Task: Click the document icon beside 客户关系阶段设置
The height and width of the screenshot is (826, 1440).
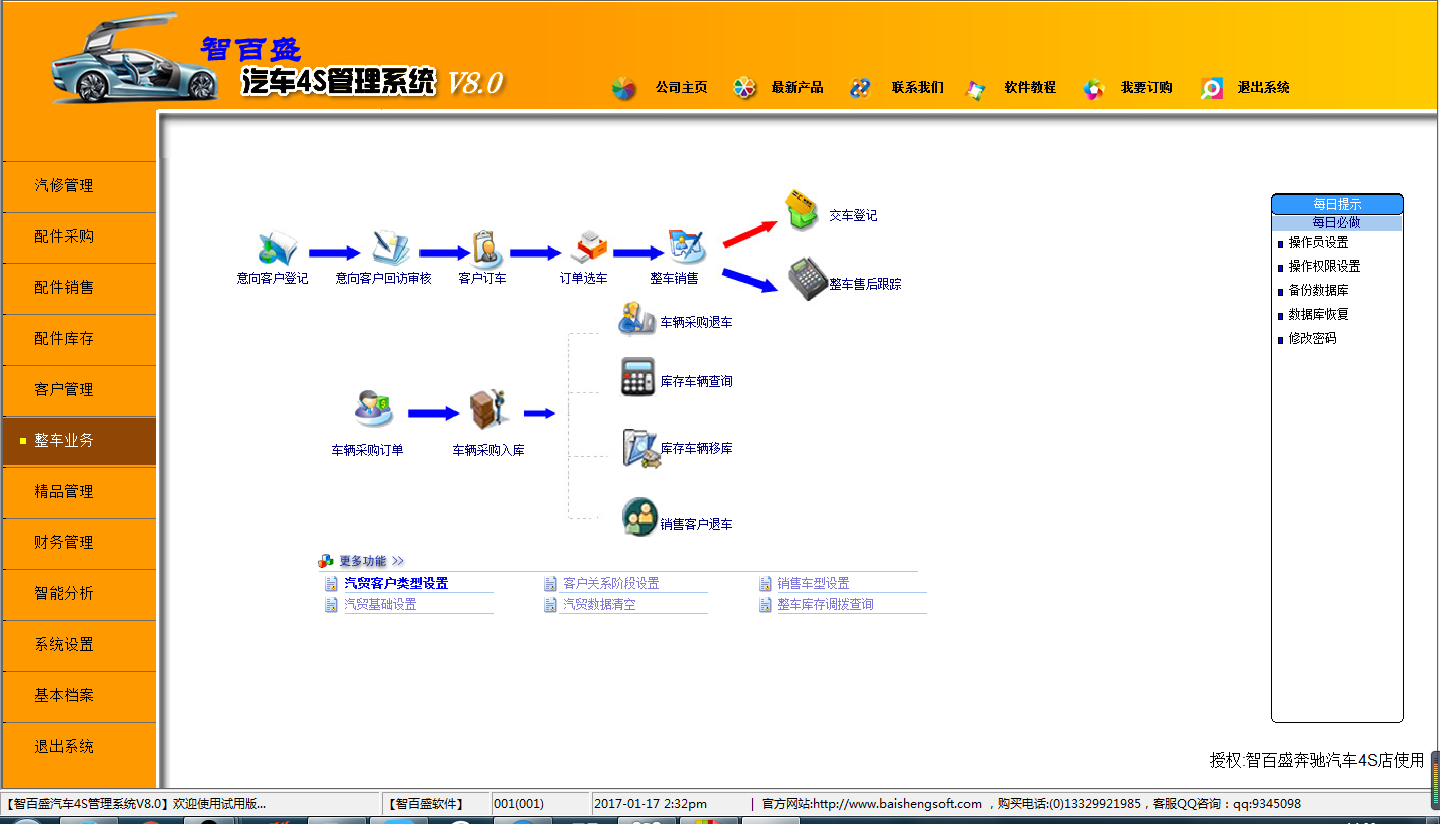Action: [550, 584]
